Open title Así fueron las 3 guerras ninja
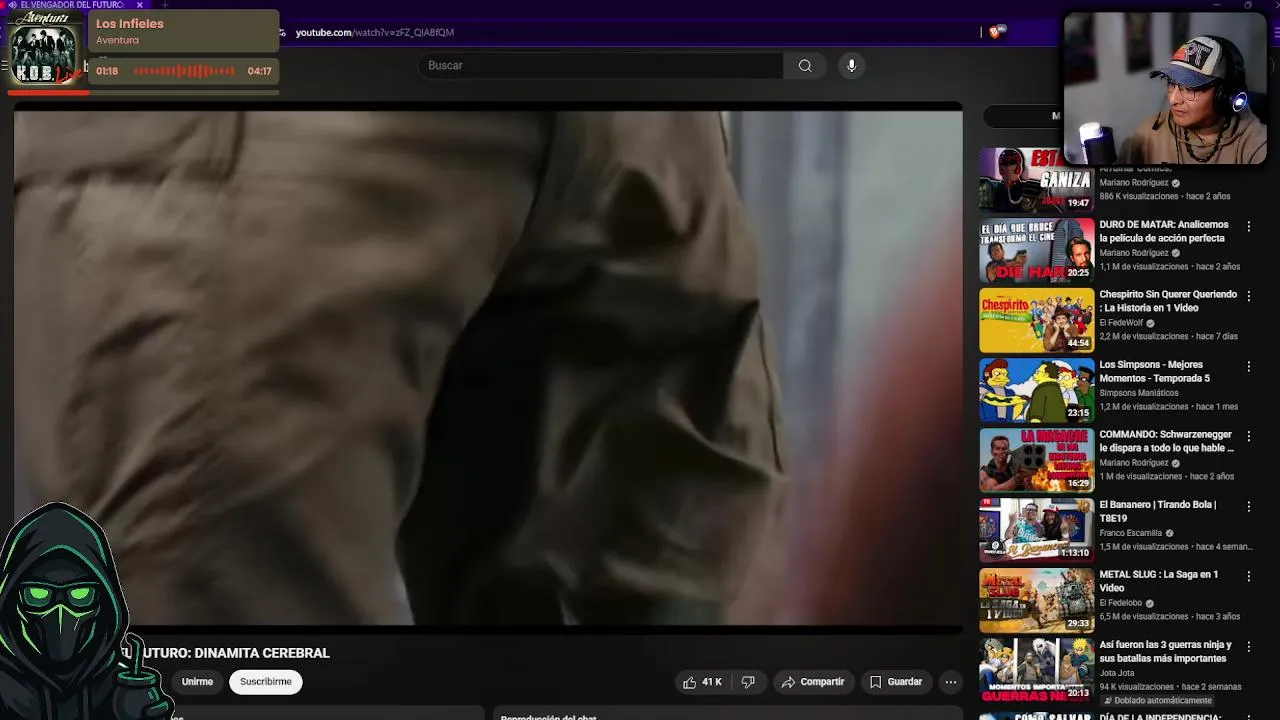Viewport: 1280px width, 720px height. (1166, 651)
